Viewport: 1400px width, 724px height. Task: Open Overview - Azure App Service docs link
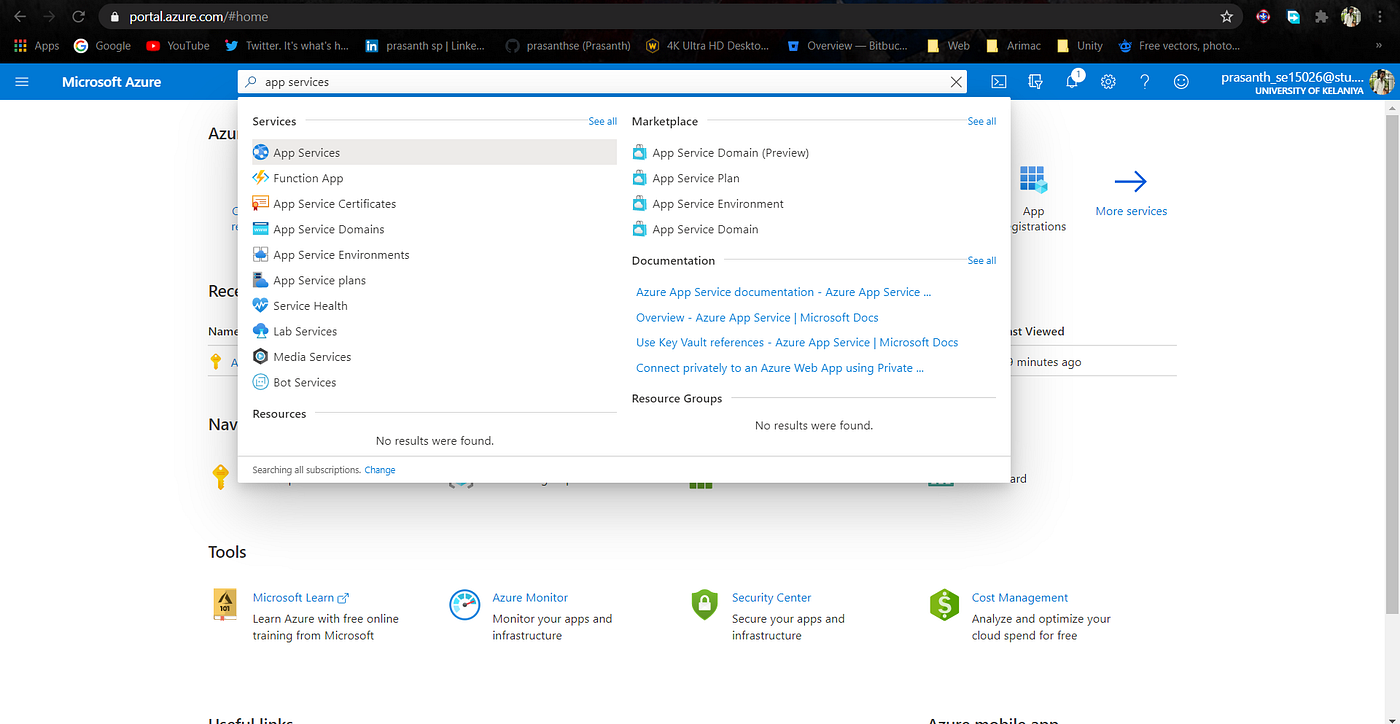tap(757, 317)
